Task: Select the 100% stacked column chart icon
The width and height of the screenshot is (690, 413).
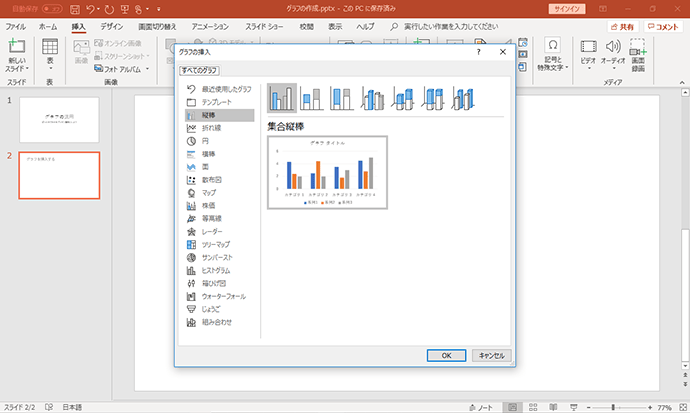Action: click(x=342, y=98)
